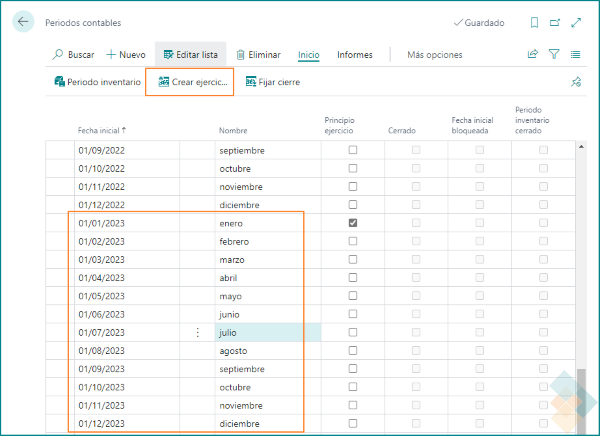Uncheck Principio ejercicio for enero 2023
This screenshot has height=436, width=600.
(x=352, y=223)
